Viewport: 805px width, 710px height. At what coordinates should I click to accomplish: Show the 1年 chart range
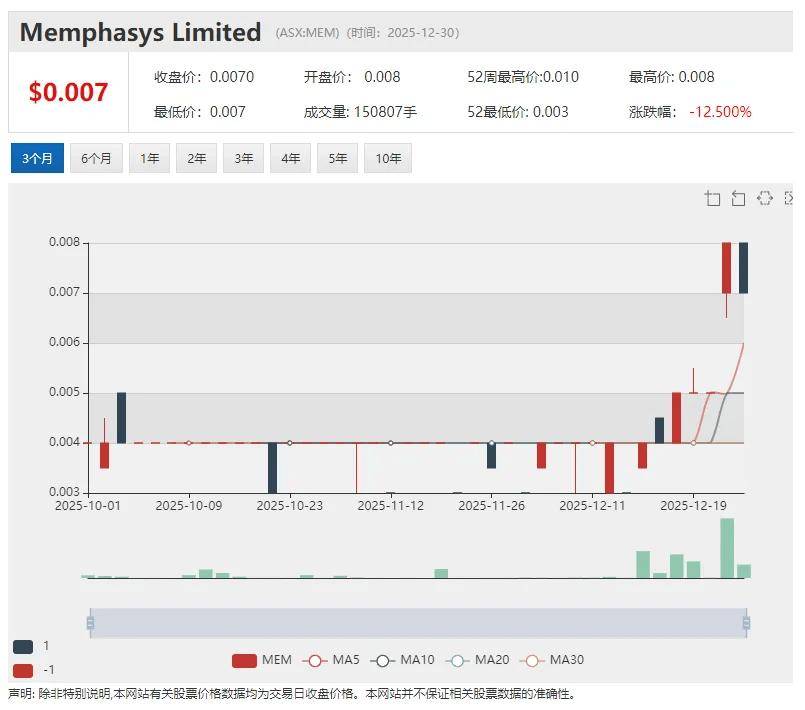pyautogui.click(x=149, y=158)
